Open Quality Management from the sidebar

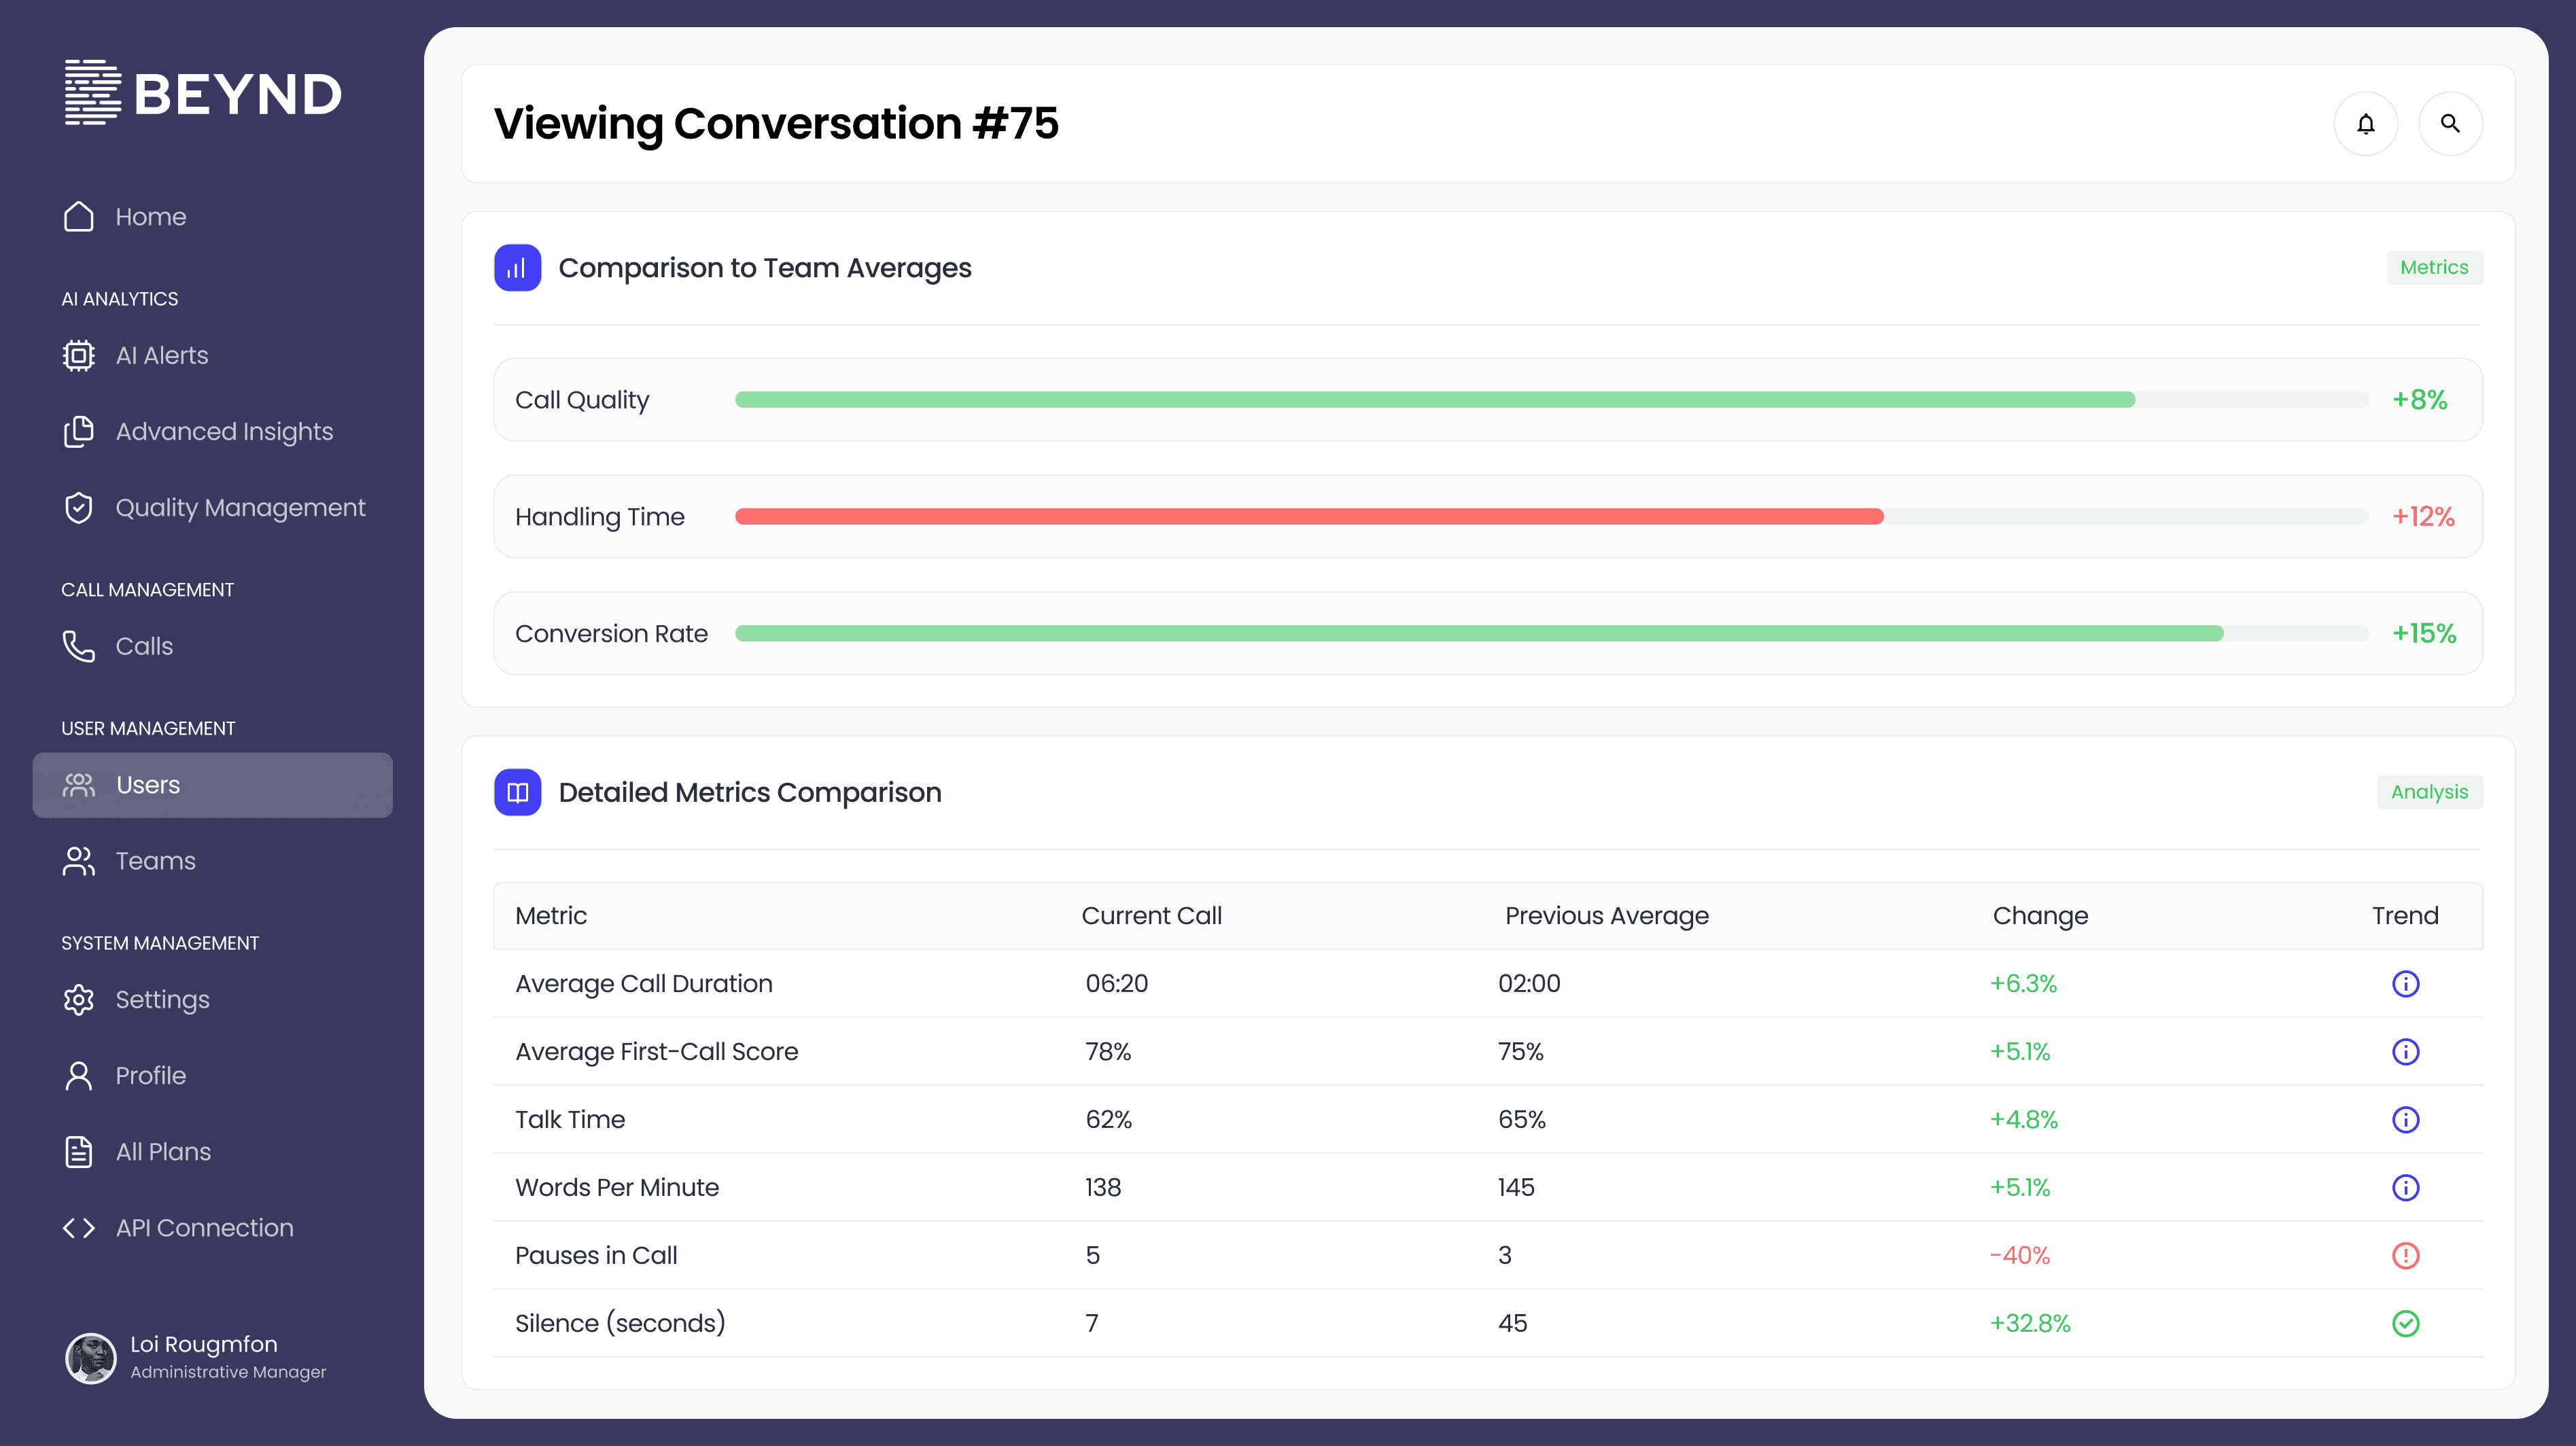(x=240, y=508)
